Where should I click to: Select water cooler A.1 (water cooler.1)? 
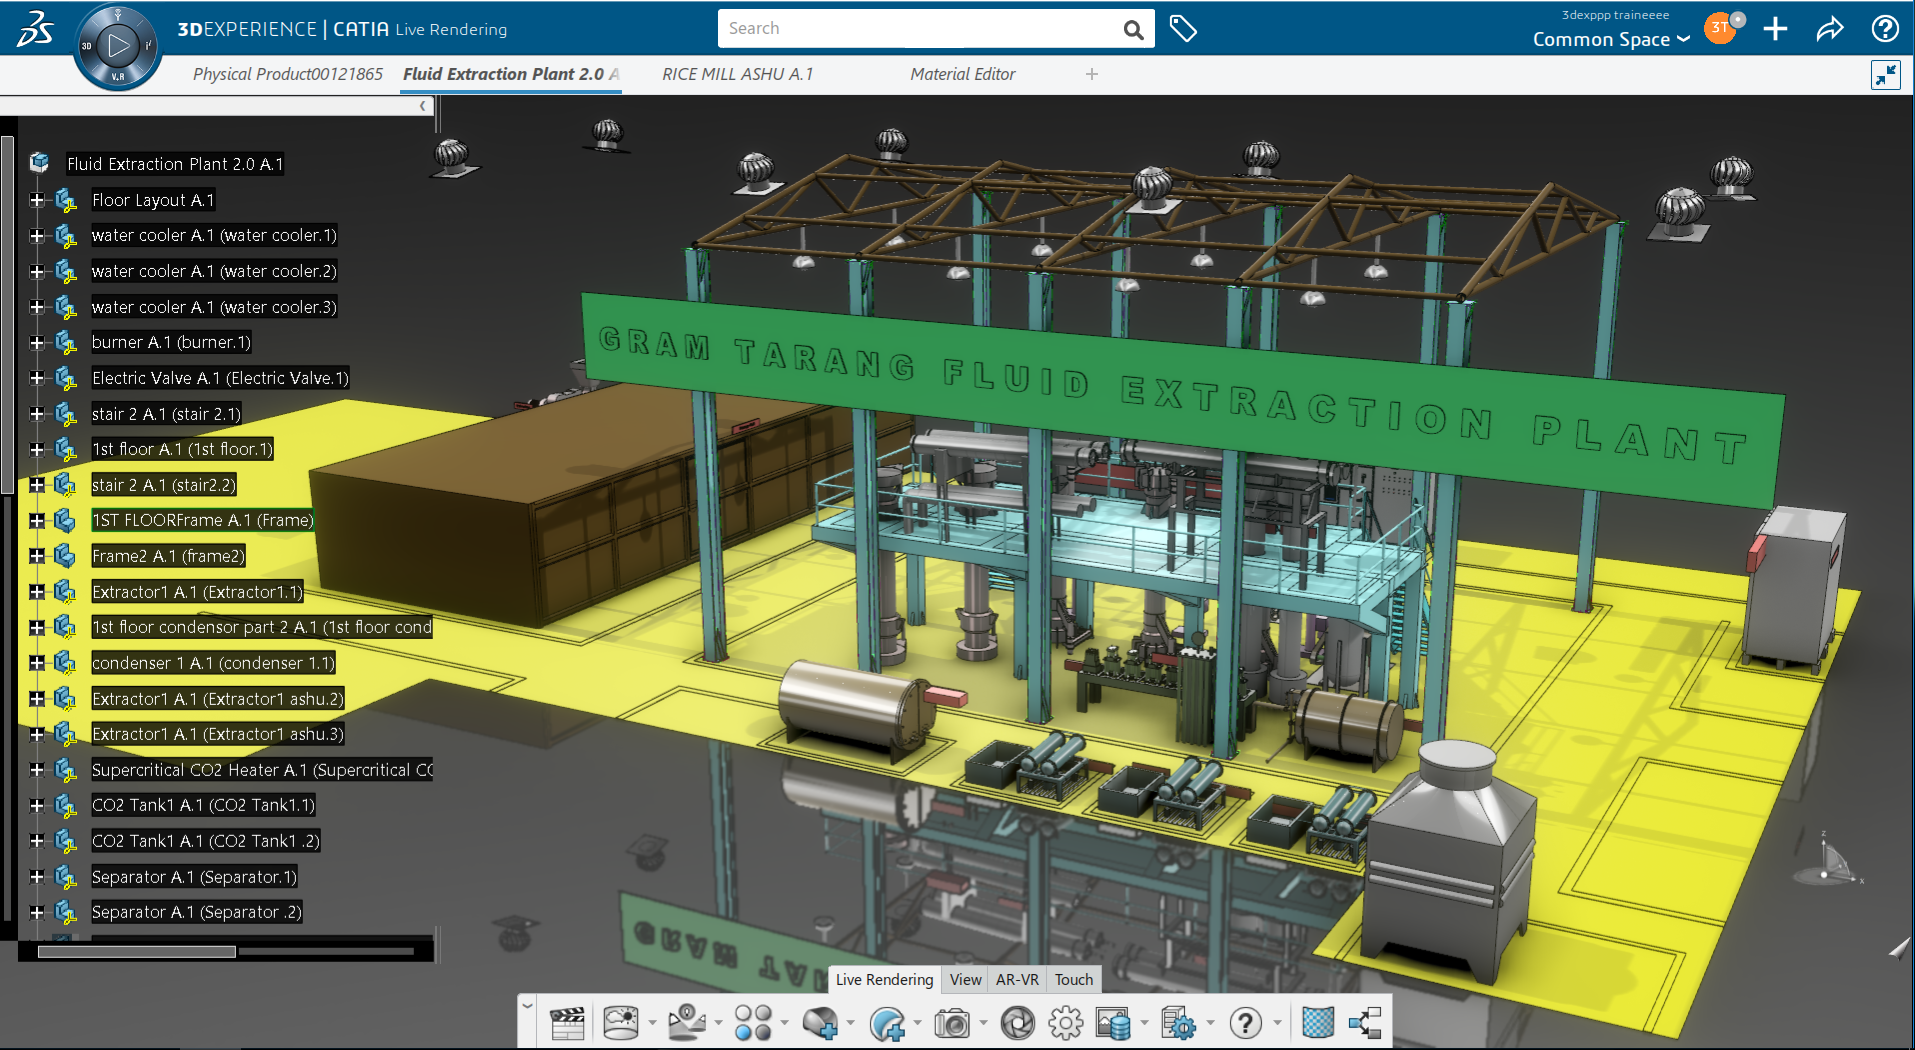(214, 235)
